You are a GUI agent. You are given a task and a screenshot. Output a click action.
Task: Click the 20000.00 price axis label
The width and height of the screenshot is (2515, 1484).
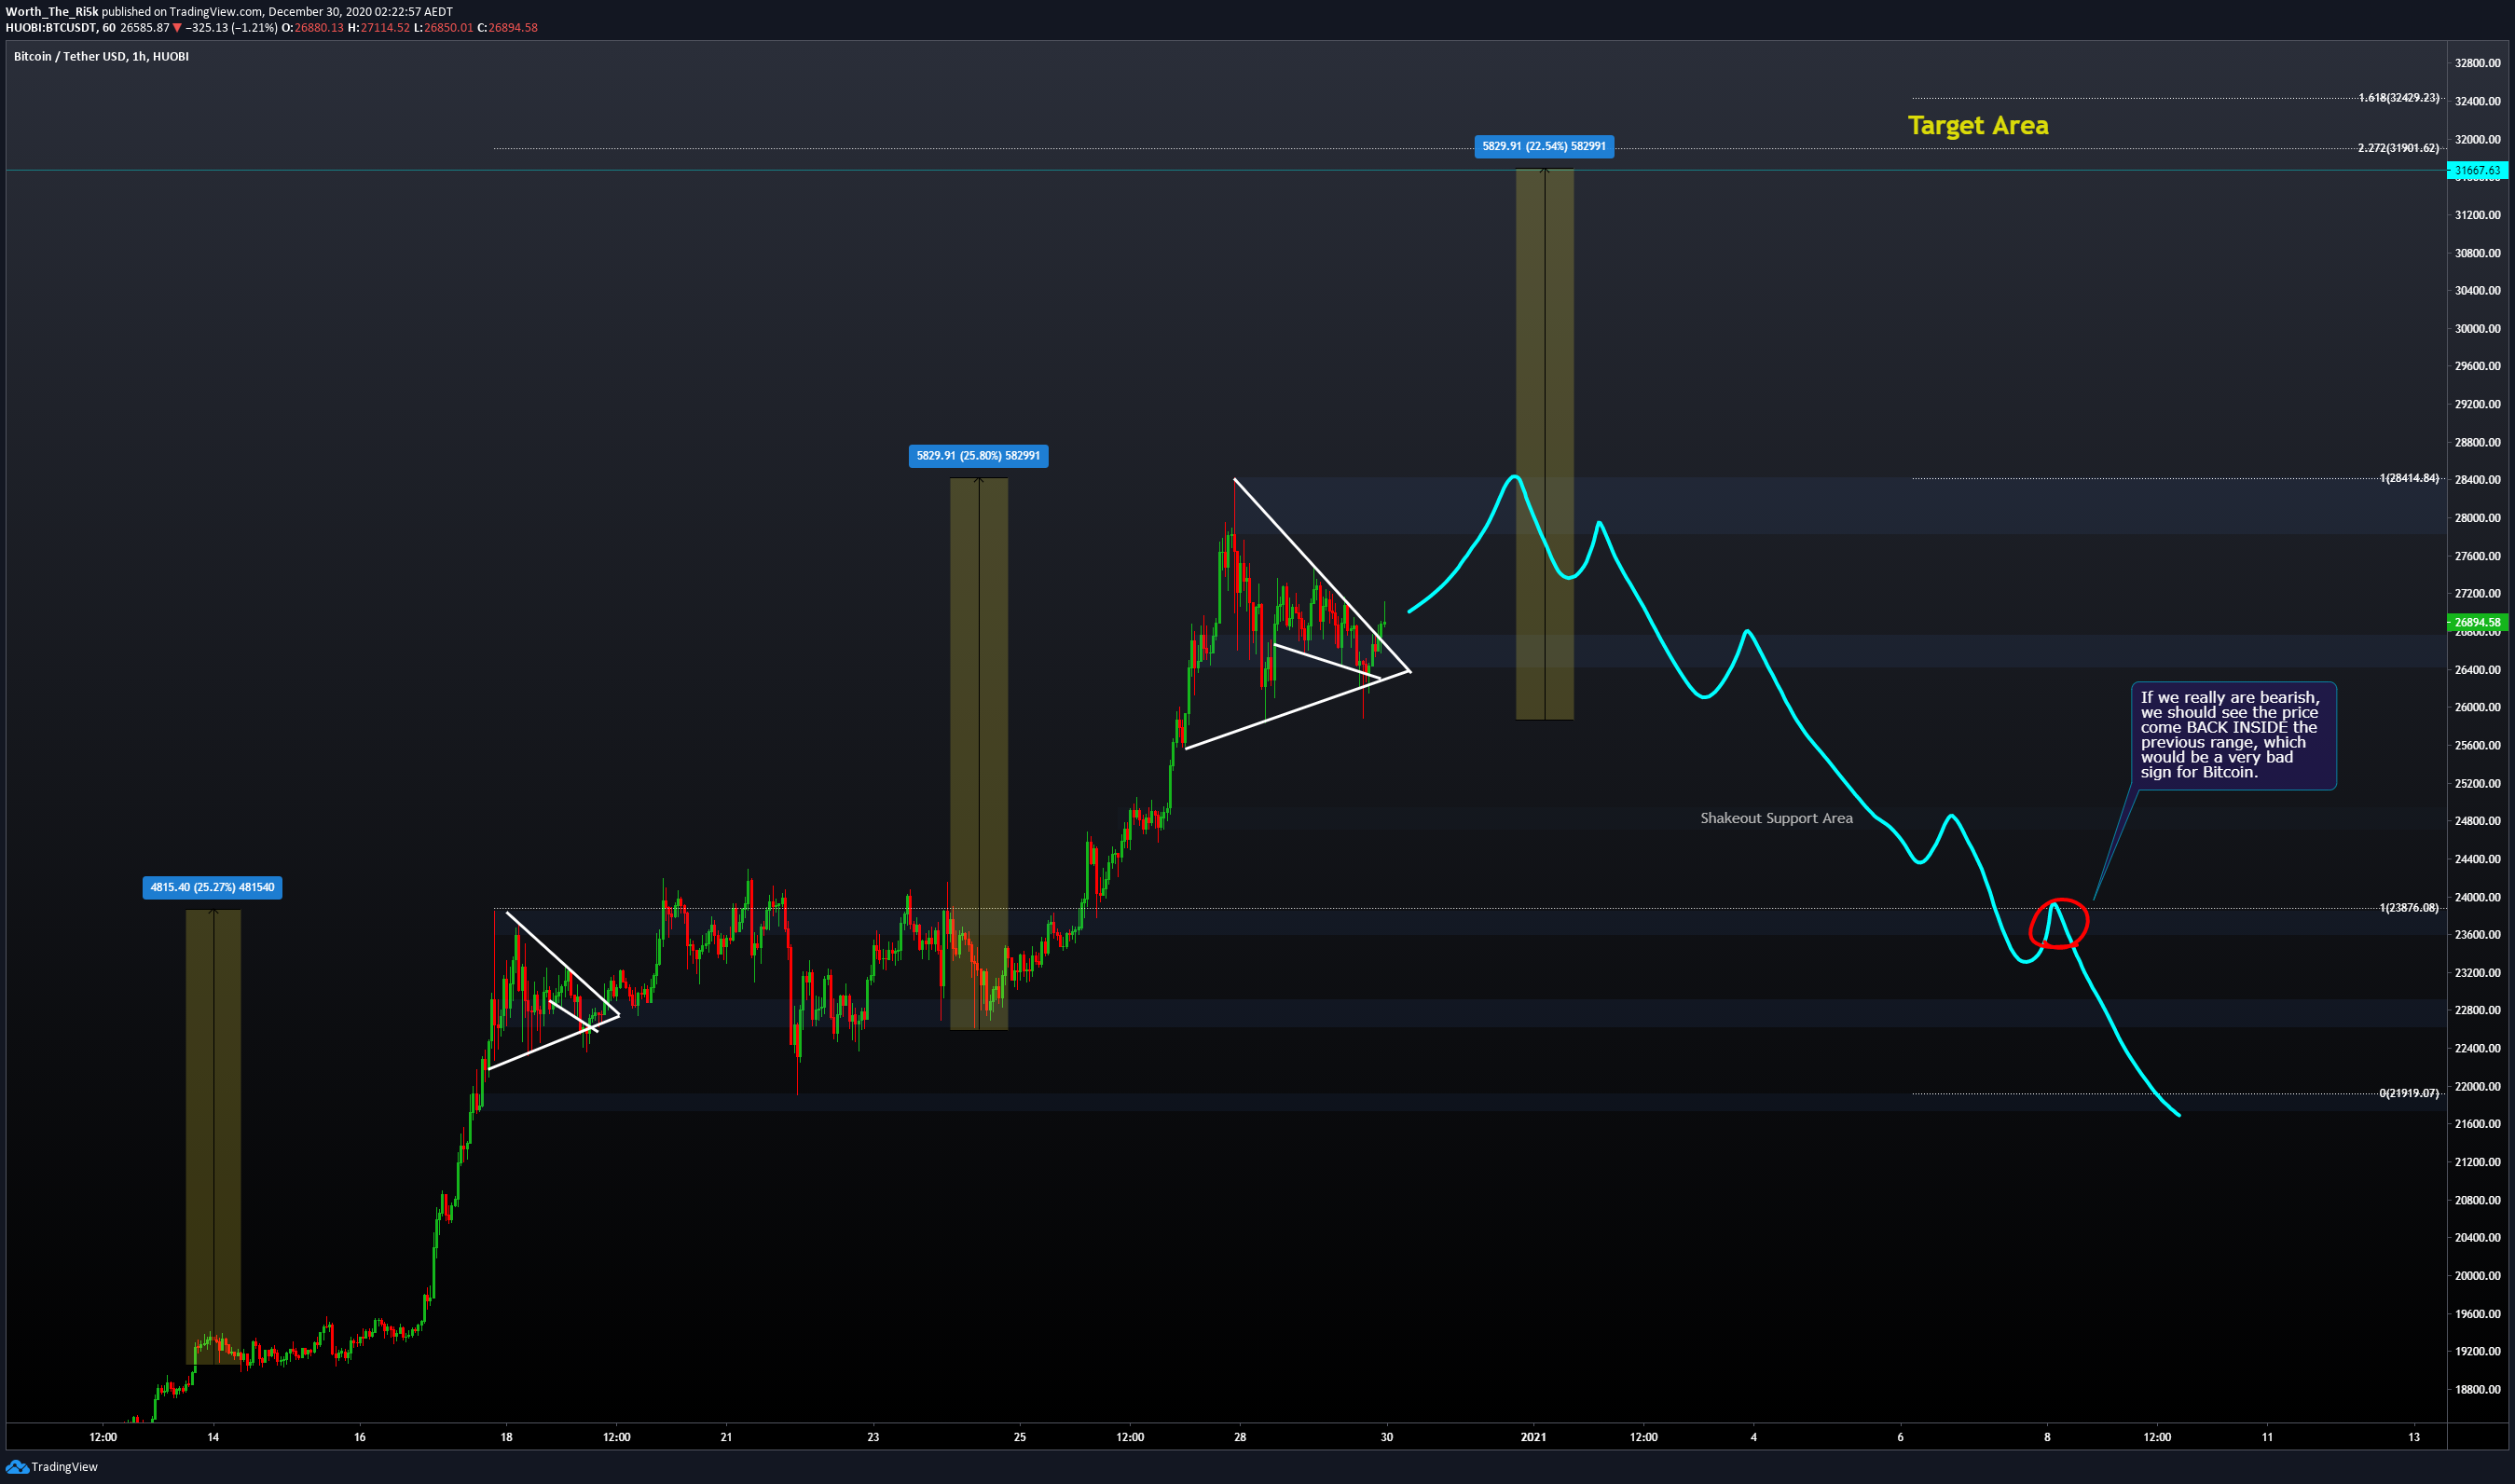point(2477,1276)
